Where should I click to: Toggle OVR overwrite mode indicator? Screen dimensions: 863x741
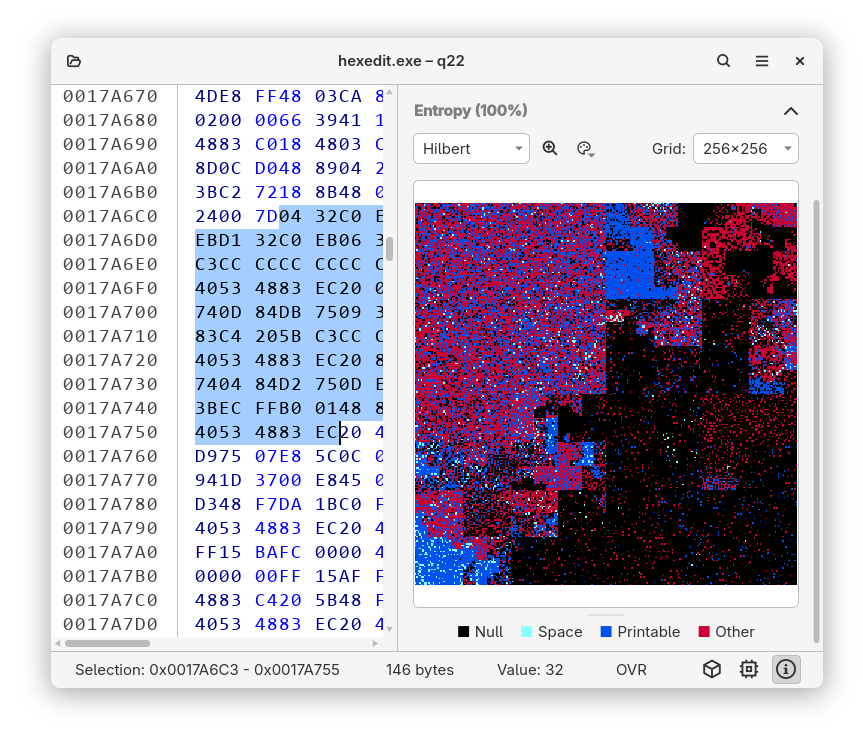[631, 670]
